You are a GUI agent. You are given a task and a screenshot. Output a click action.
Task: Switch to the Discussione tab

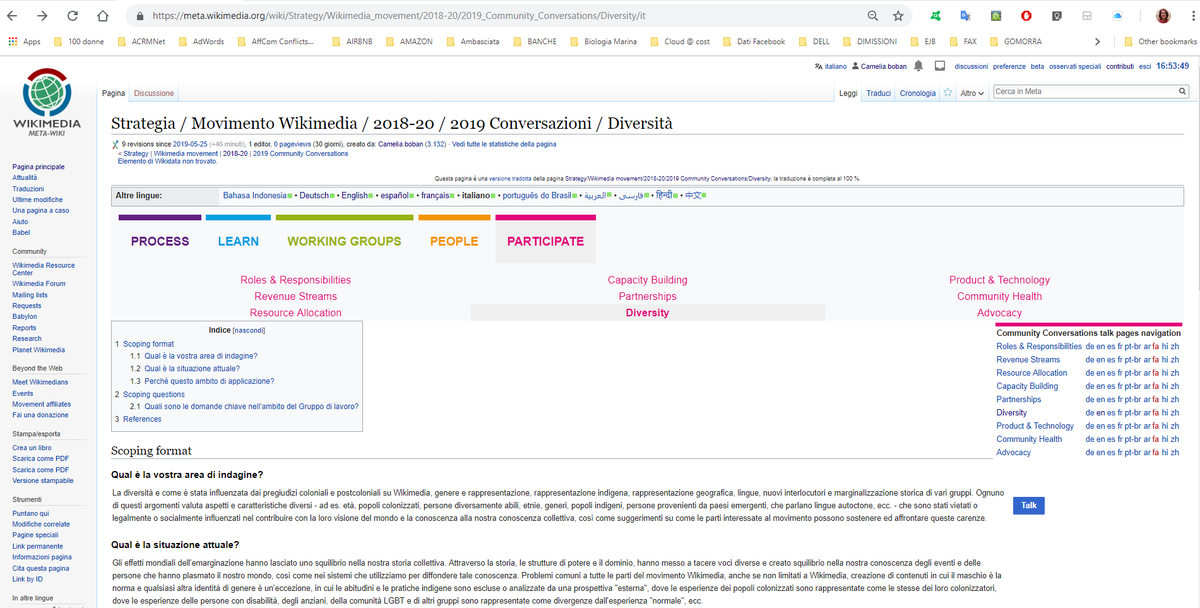coord(154,93)
